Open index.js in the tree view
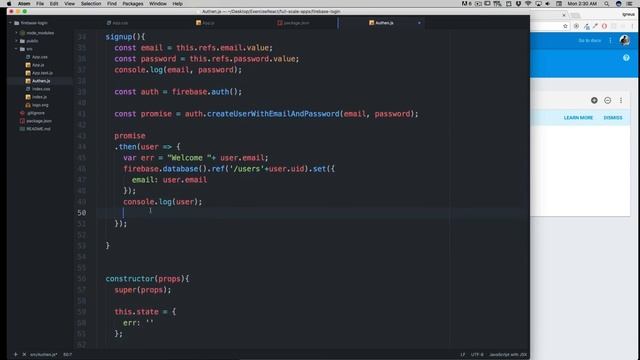The image size is (640, 360). (x=39, y=97)
